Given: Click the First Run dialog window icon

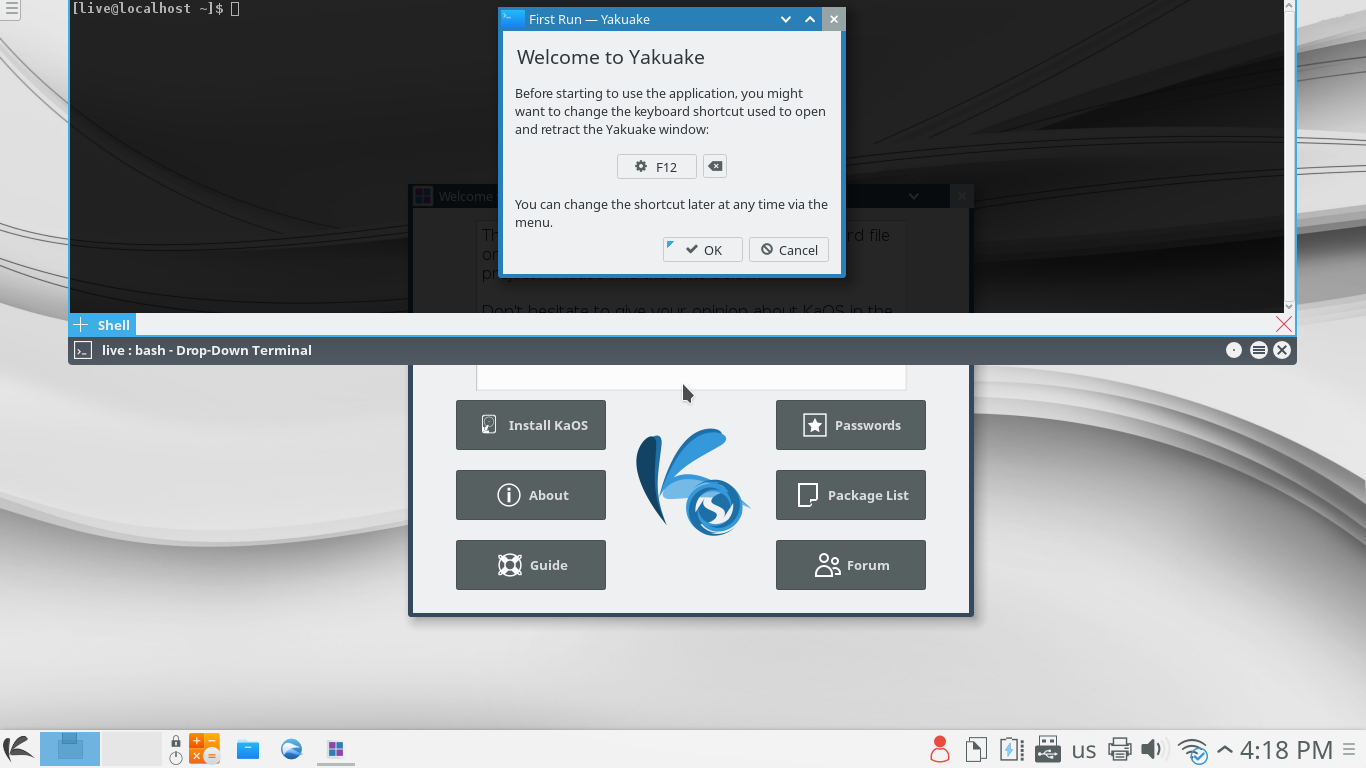Looking at the screenshot, I should pos(513,19).
